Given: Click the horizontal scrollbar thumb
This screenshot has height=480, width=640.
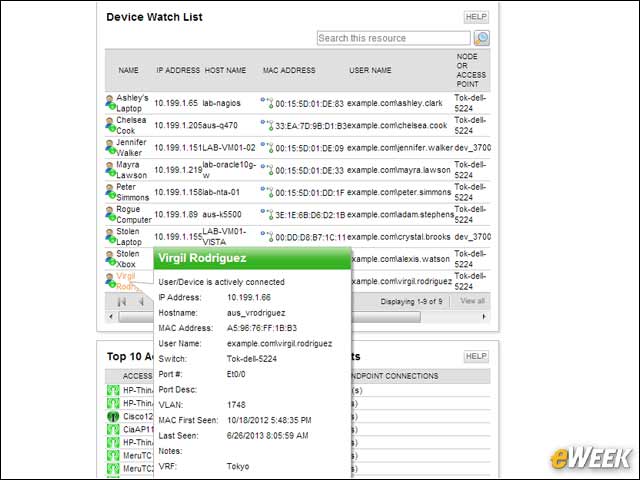Looking at the screenshot, I should pyautogui.click(x=269, y=317).
